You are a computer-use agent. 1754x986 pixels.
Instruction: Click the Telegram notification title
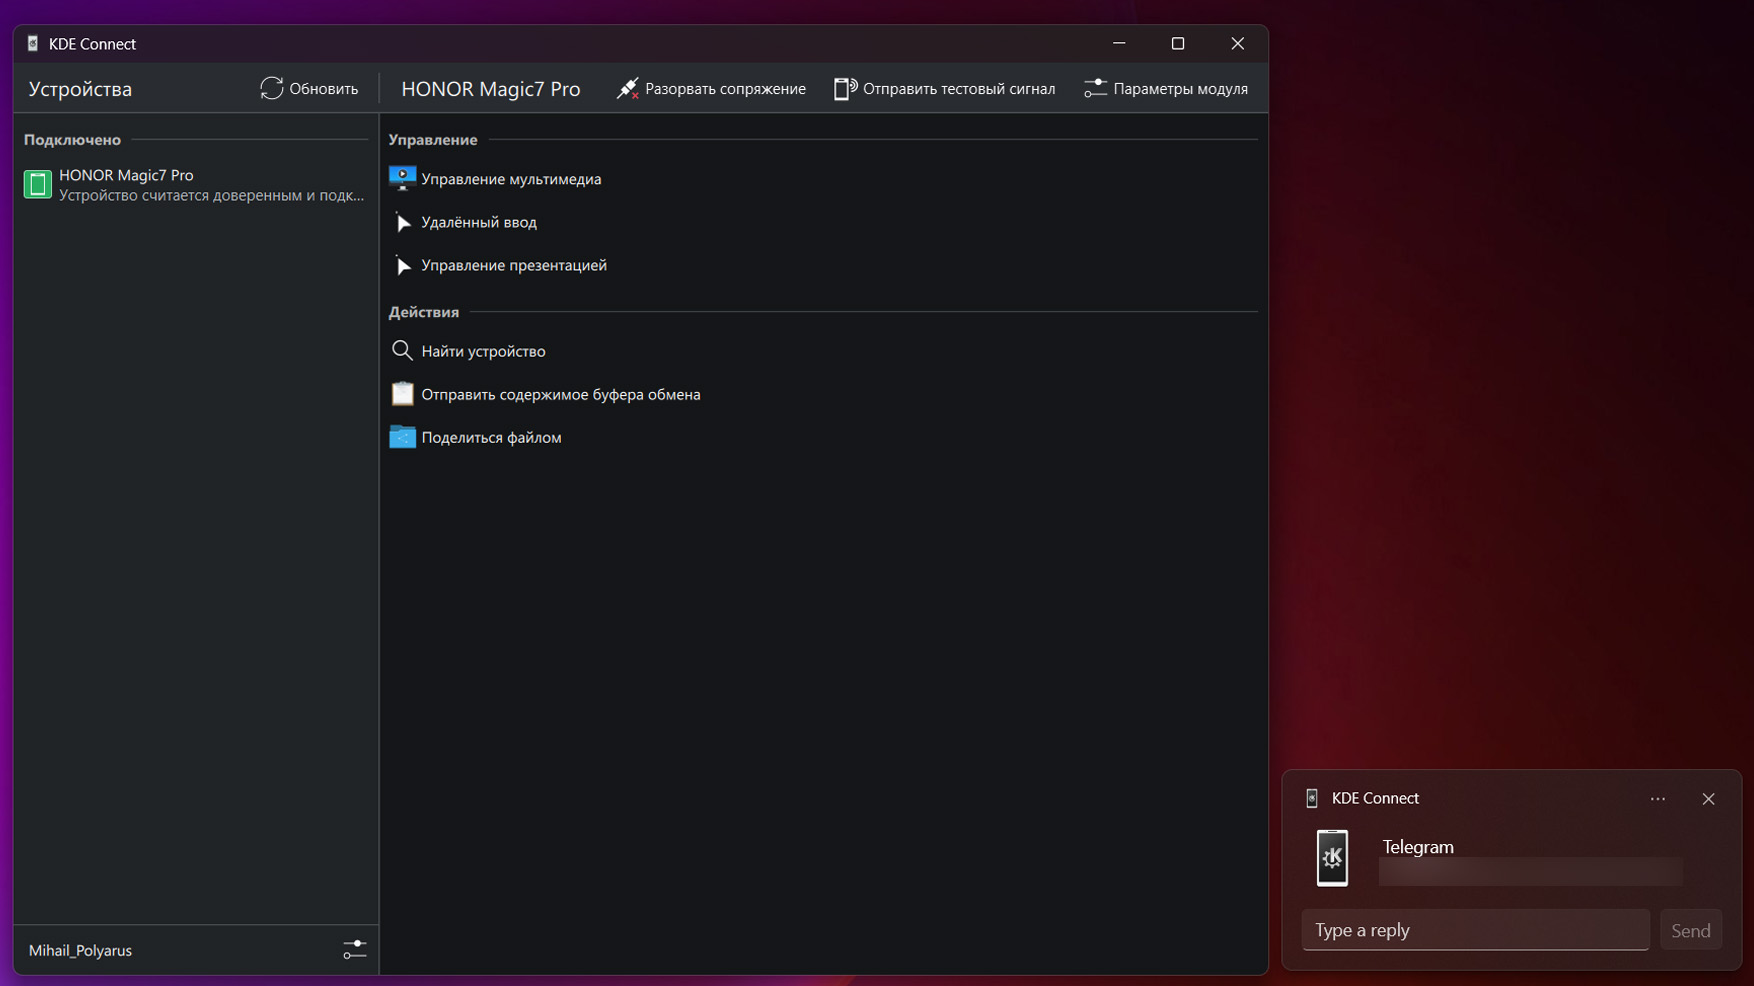(x=1418, y=847)
